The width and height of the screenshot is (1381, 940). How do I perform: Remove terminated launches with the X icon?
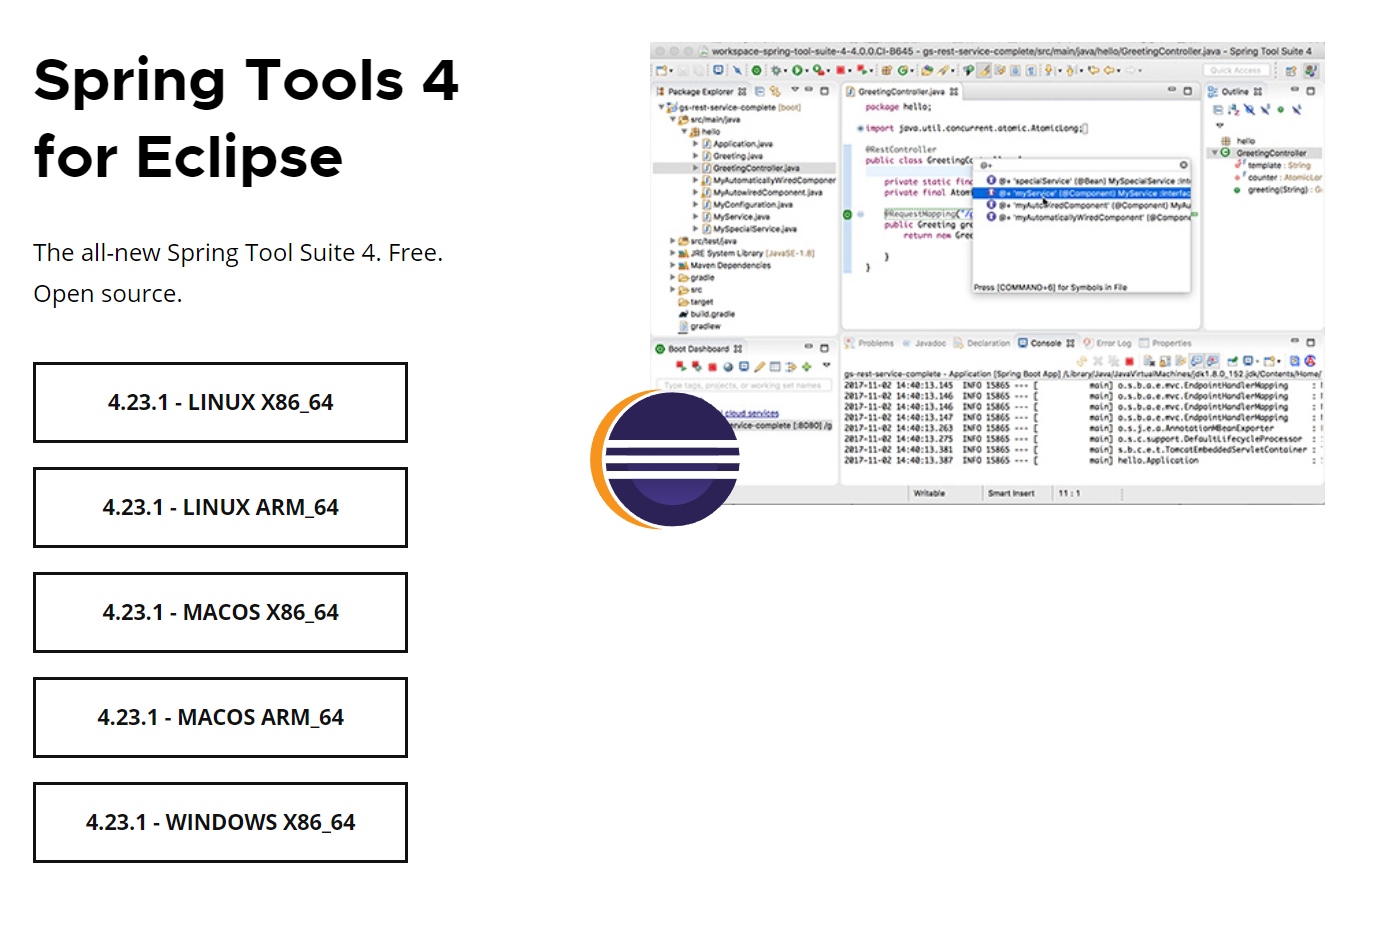click(x=1098, y=359)
